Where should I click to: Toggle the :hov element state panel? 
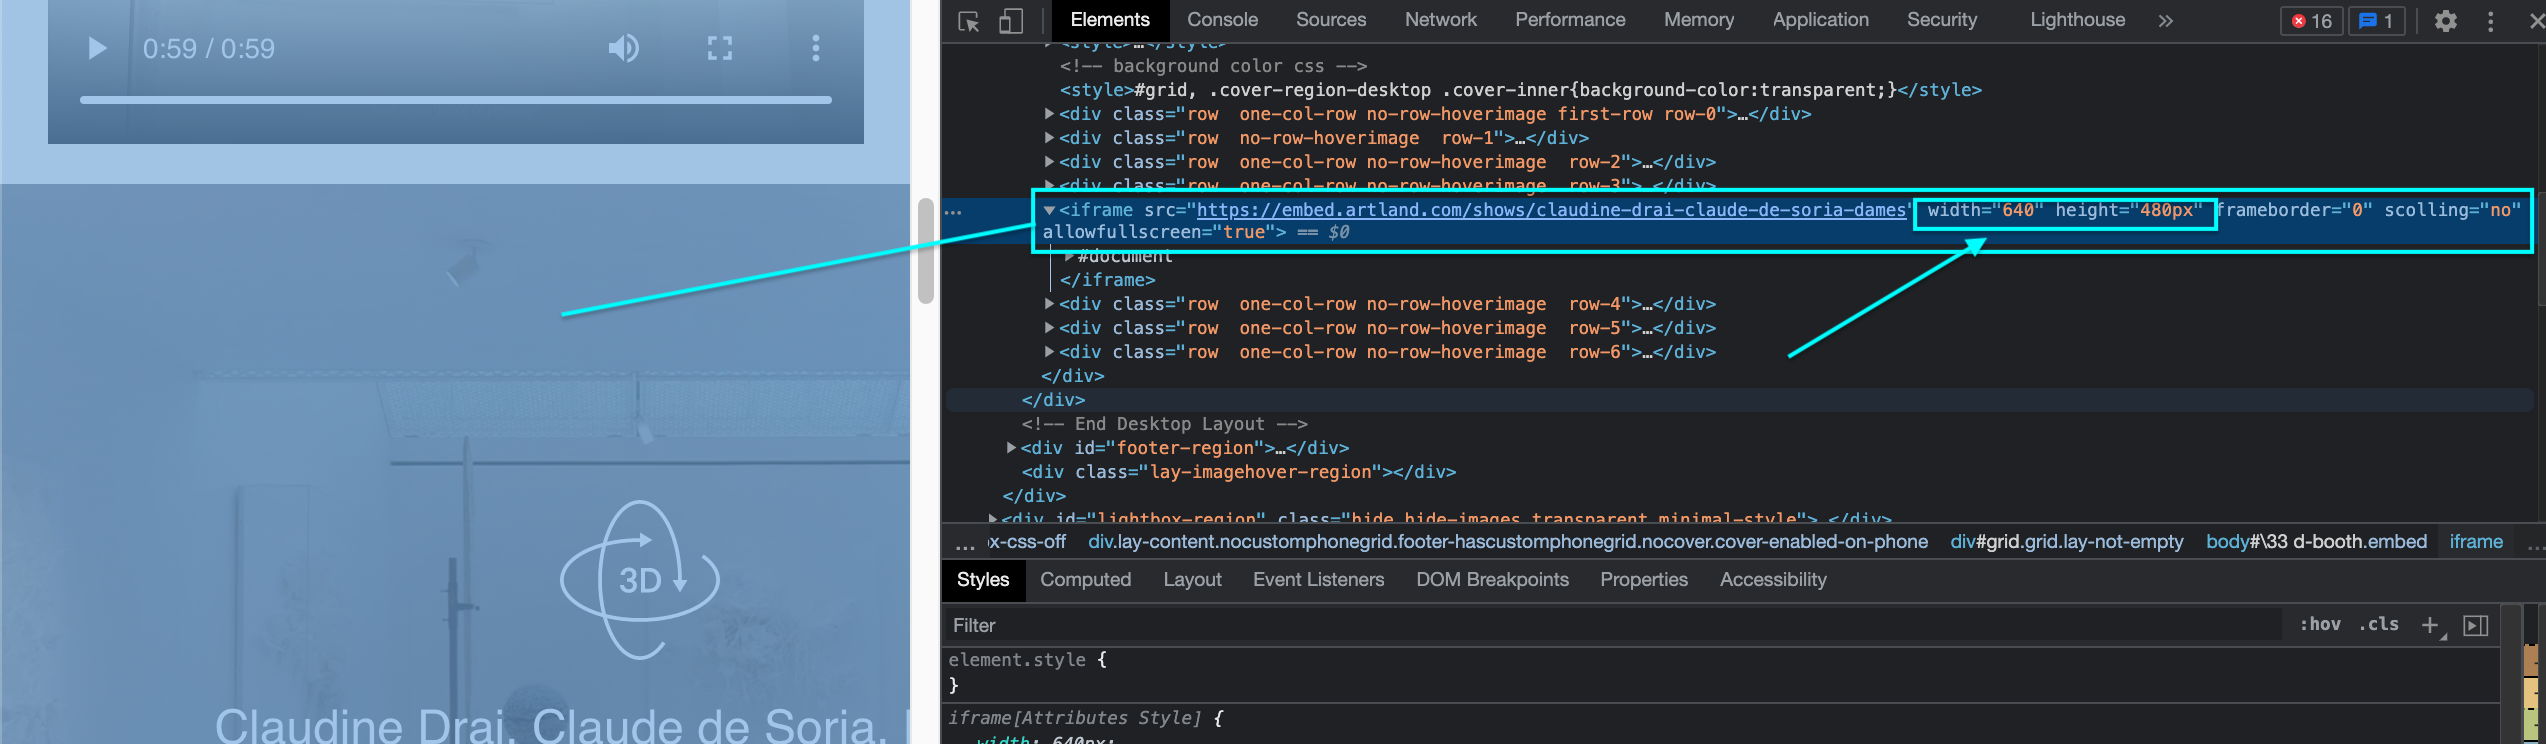pos(2320,625)
